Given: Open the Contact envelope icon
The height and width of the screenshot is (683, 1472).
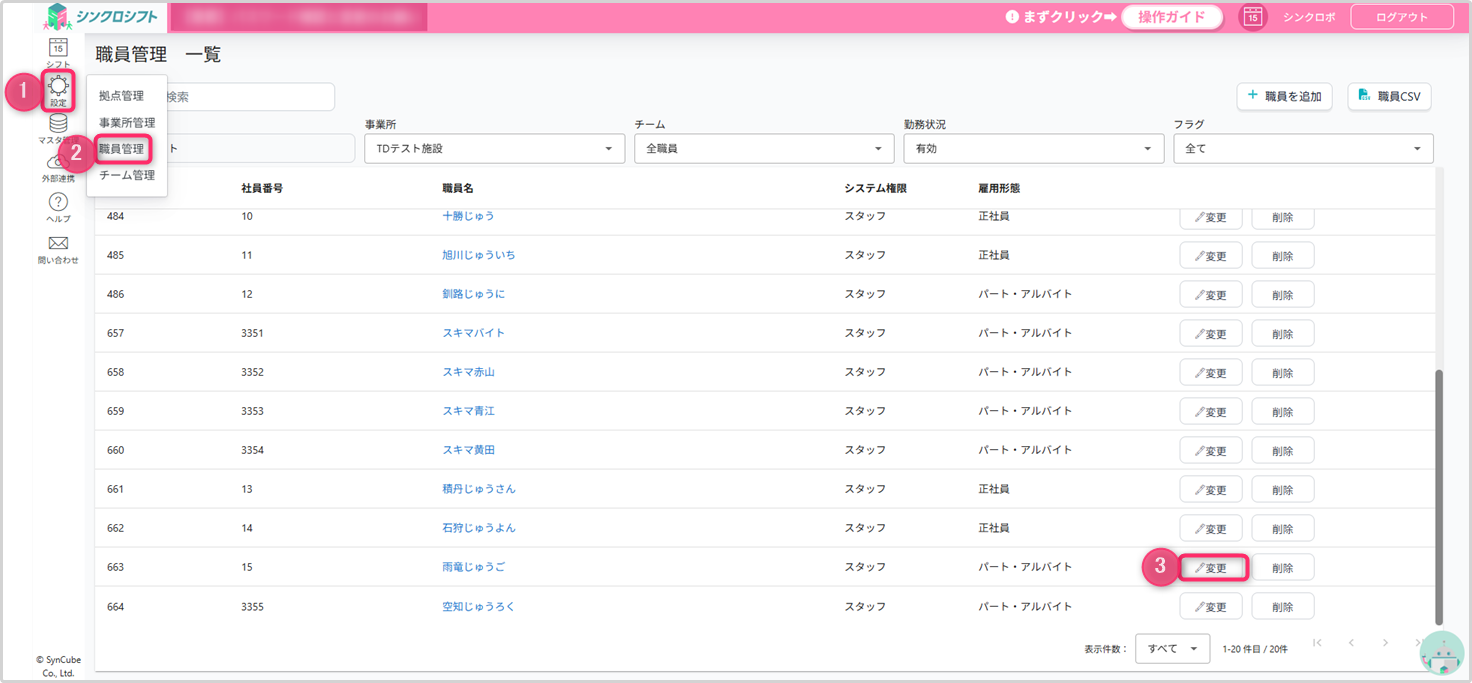Looking at the screenshot, I should tap(58, 243).
